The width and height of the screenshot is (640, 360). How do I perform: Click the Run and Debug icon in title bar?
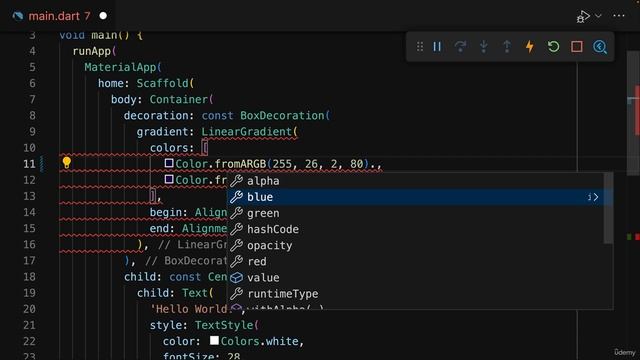coord(583,16)
